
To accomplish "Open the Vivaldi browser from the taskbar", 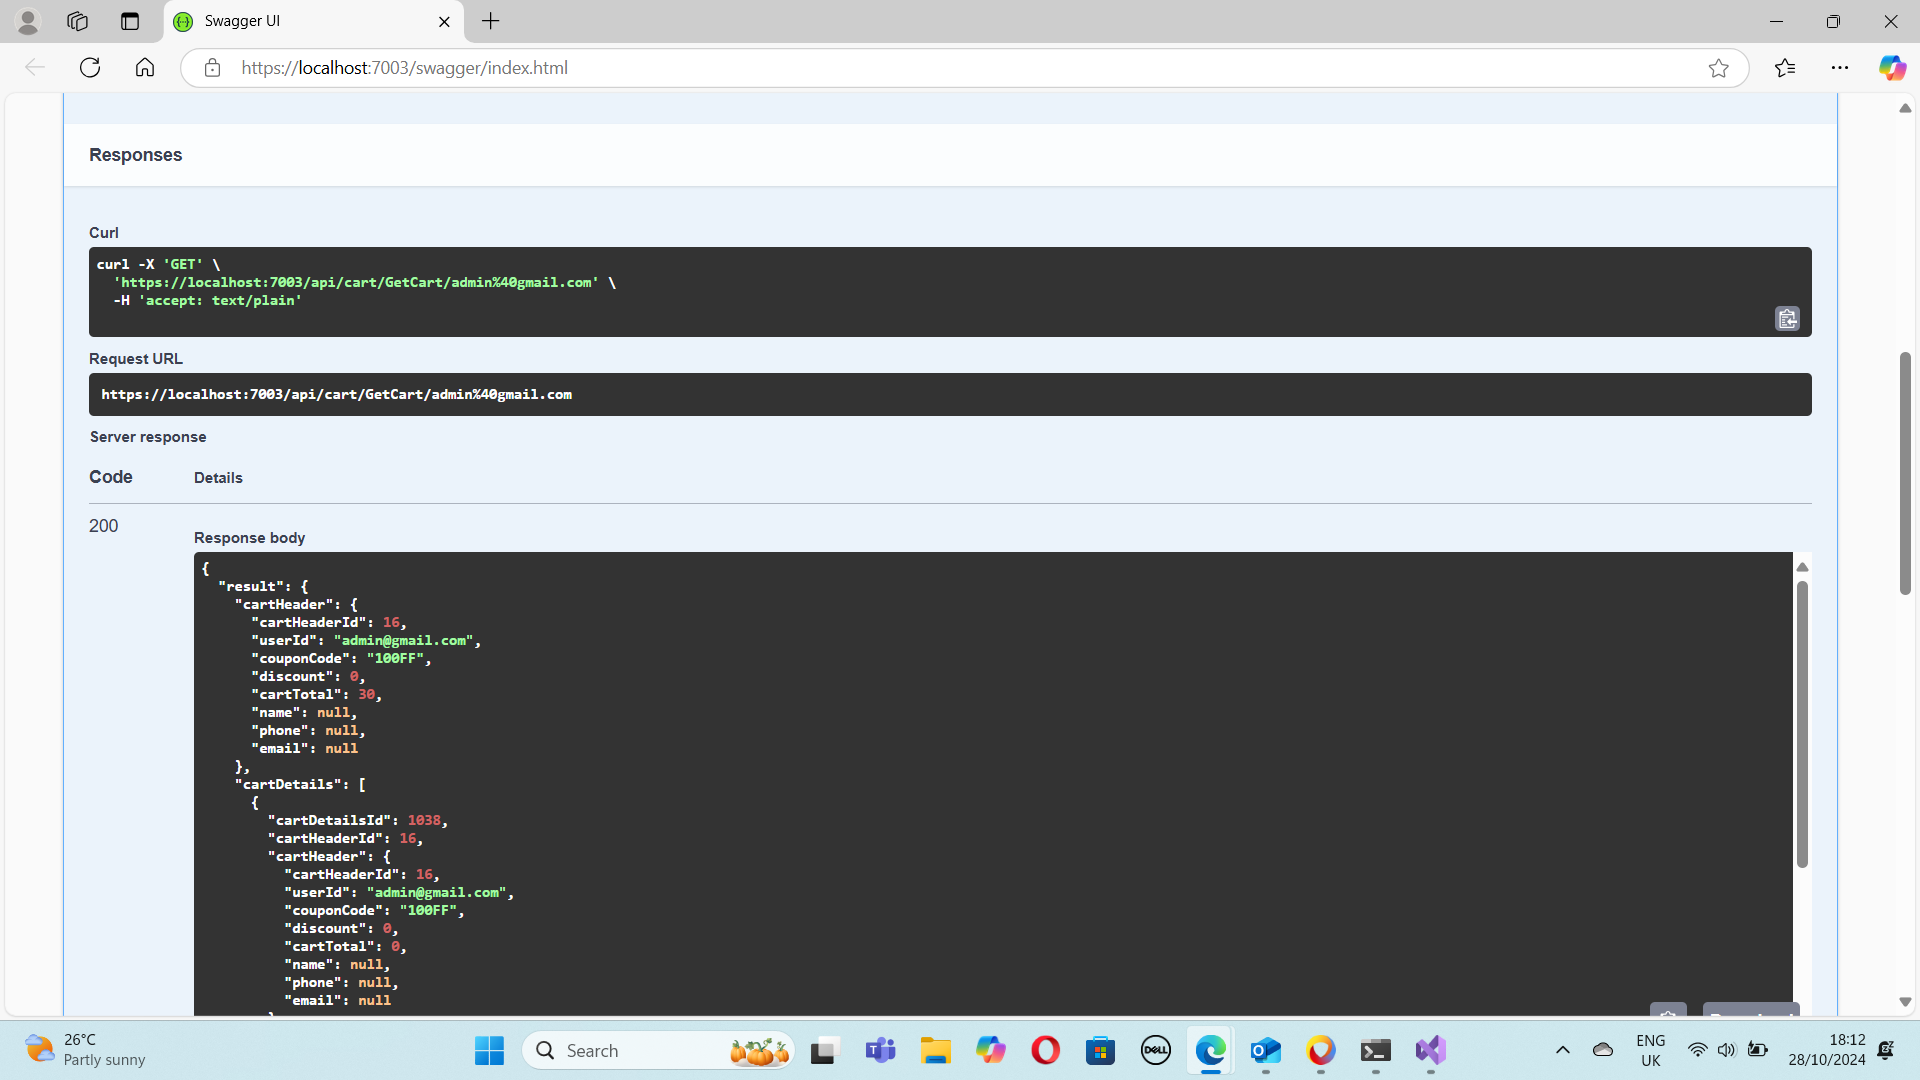I will click(x=1321, y=1050).
